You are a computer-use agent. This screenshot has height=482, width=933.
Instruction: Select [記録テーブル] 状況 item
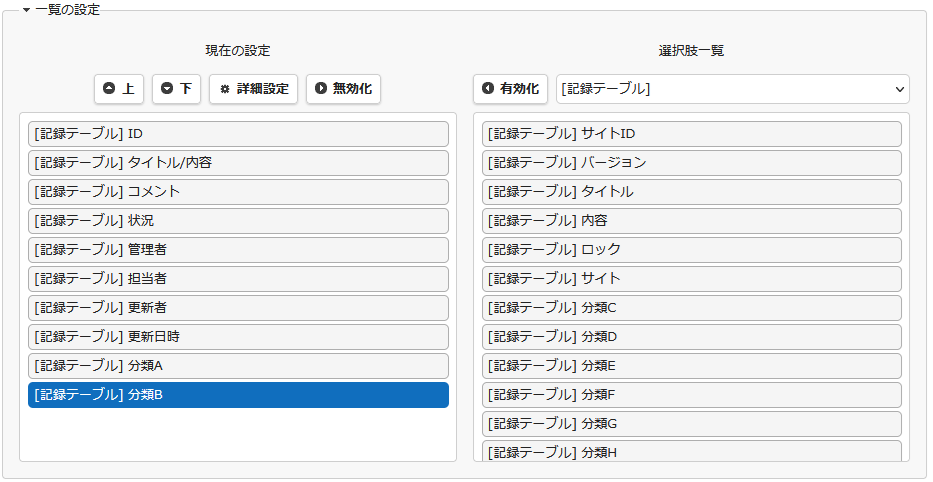click(238, 221)
